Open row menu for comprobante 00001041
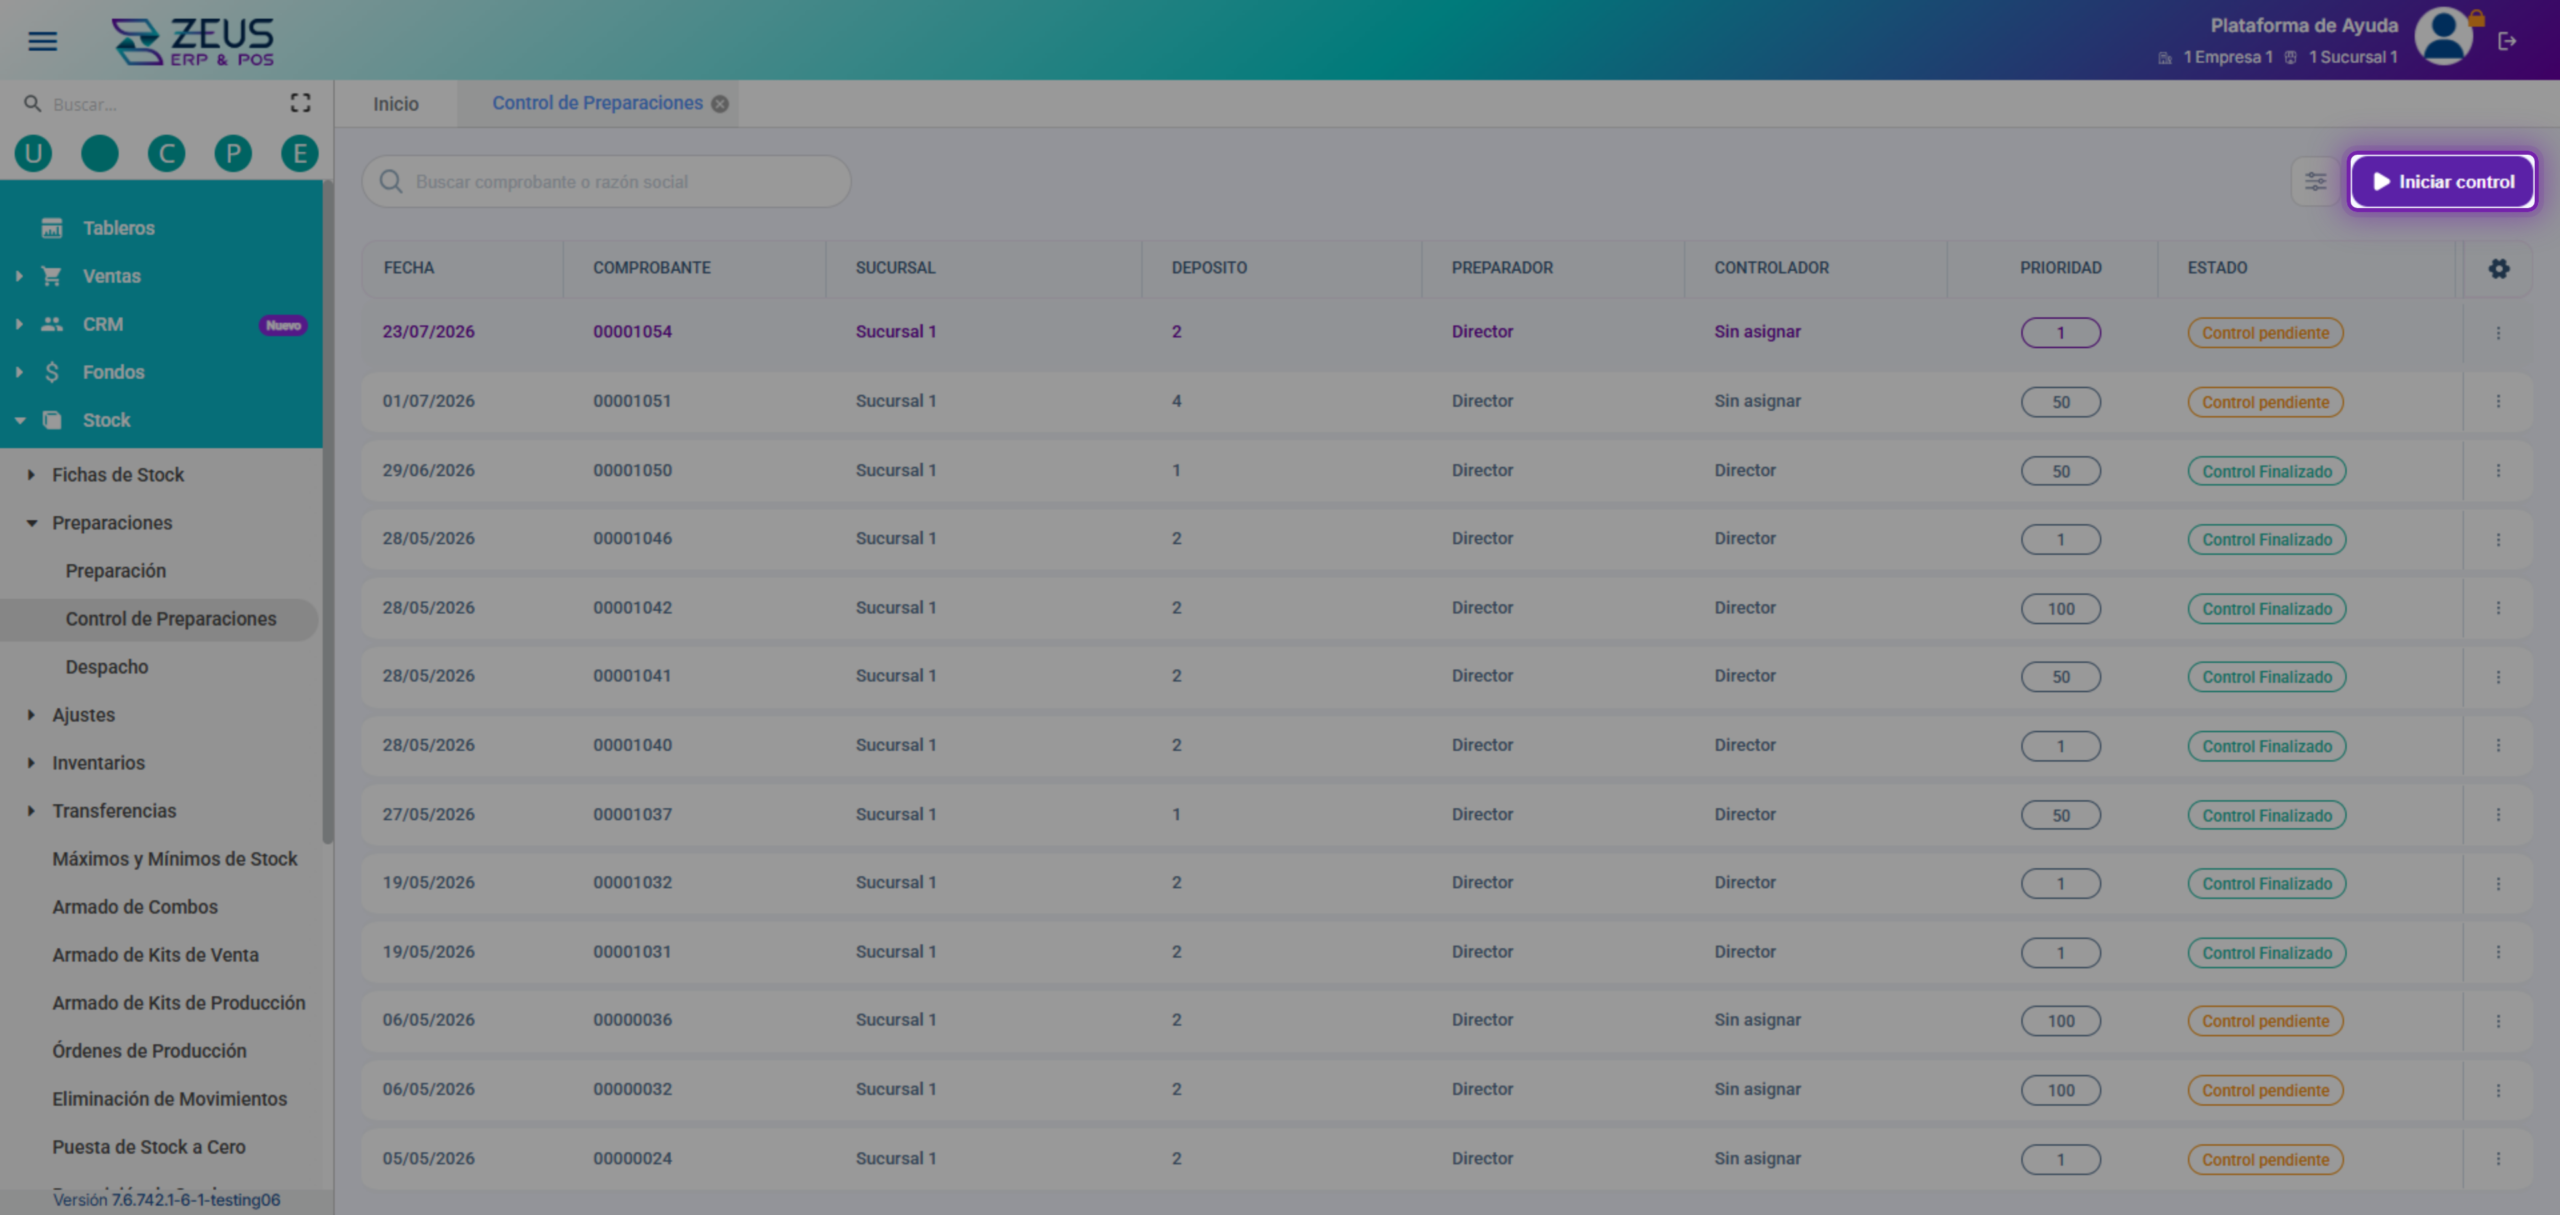The width and height of the screenshot is (2560, 1215). 2498,676
